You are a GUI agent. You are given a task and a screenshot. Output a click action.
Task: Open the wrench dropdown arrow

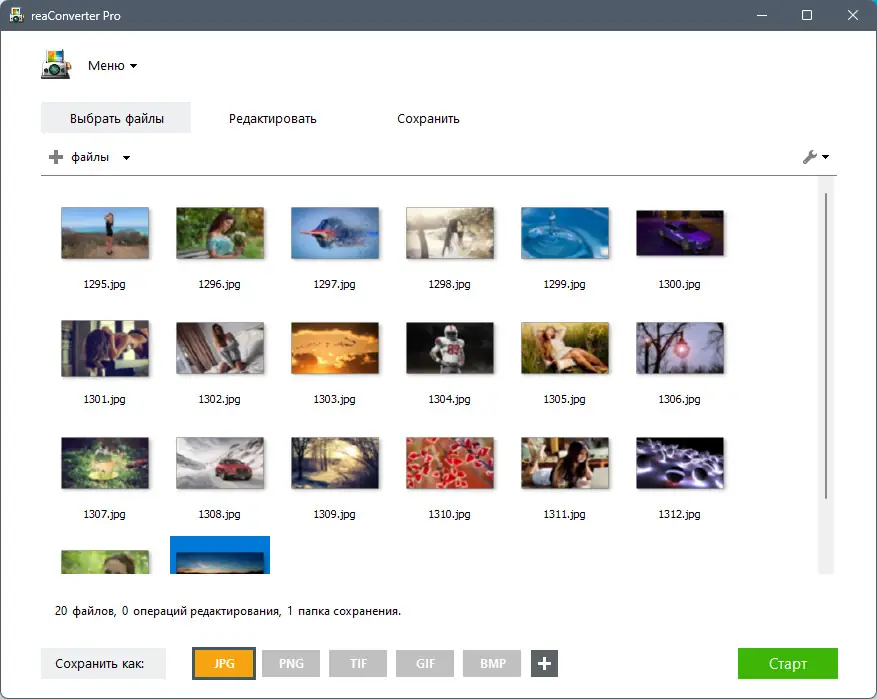click(824, 157)
